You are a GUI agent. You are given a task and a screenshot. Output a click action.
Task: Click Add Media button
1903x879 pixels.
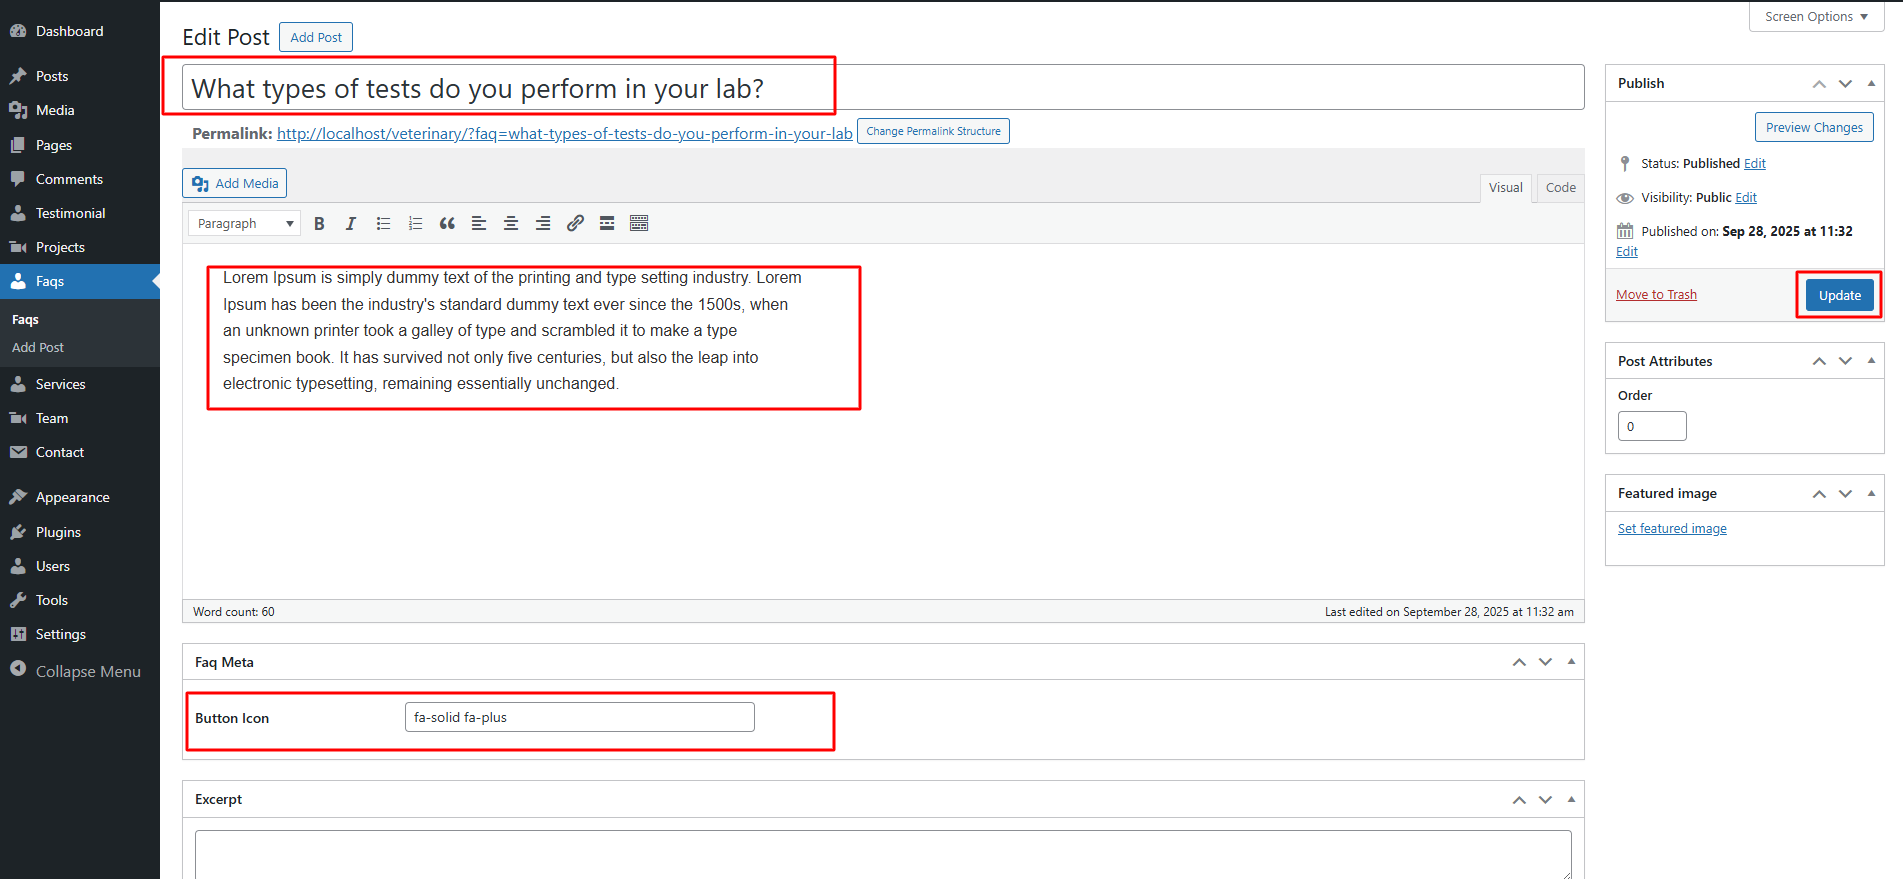click(234, 183)
